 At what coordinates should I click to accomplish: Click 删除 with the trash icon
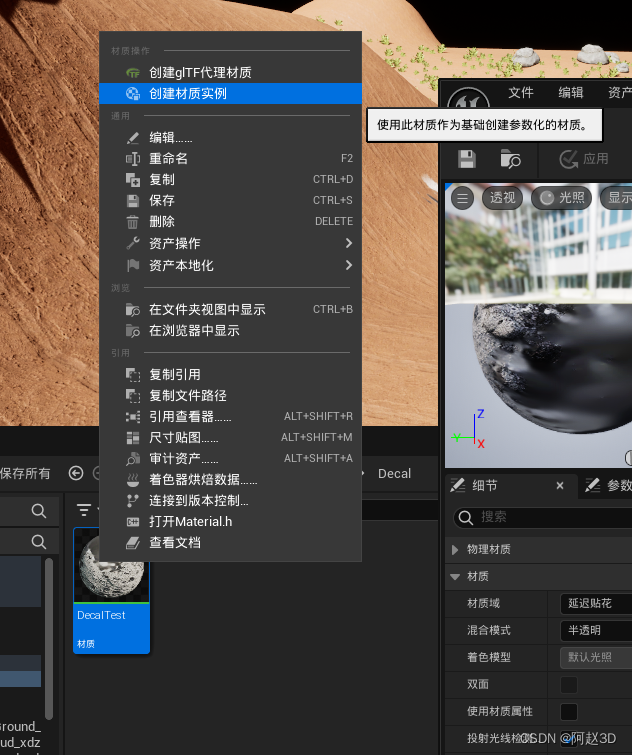[162, 222]
